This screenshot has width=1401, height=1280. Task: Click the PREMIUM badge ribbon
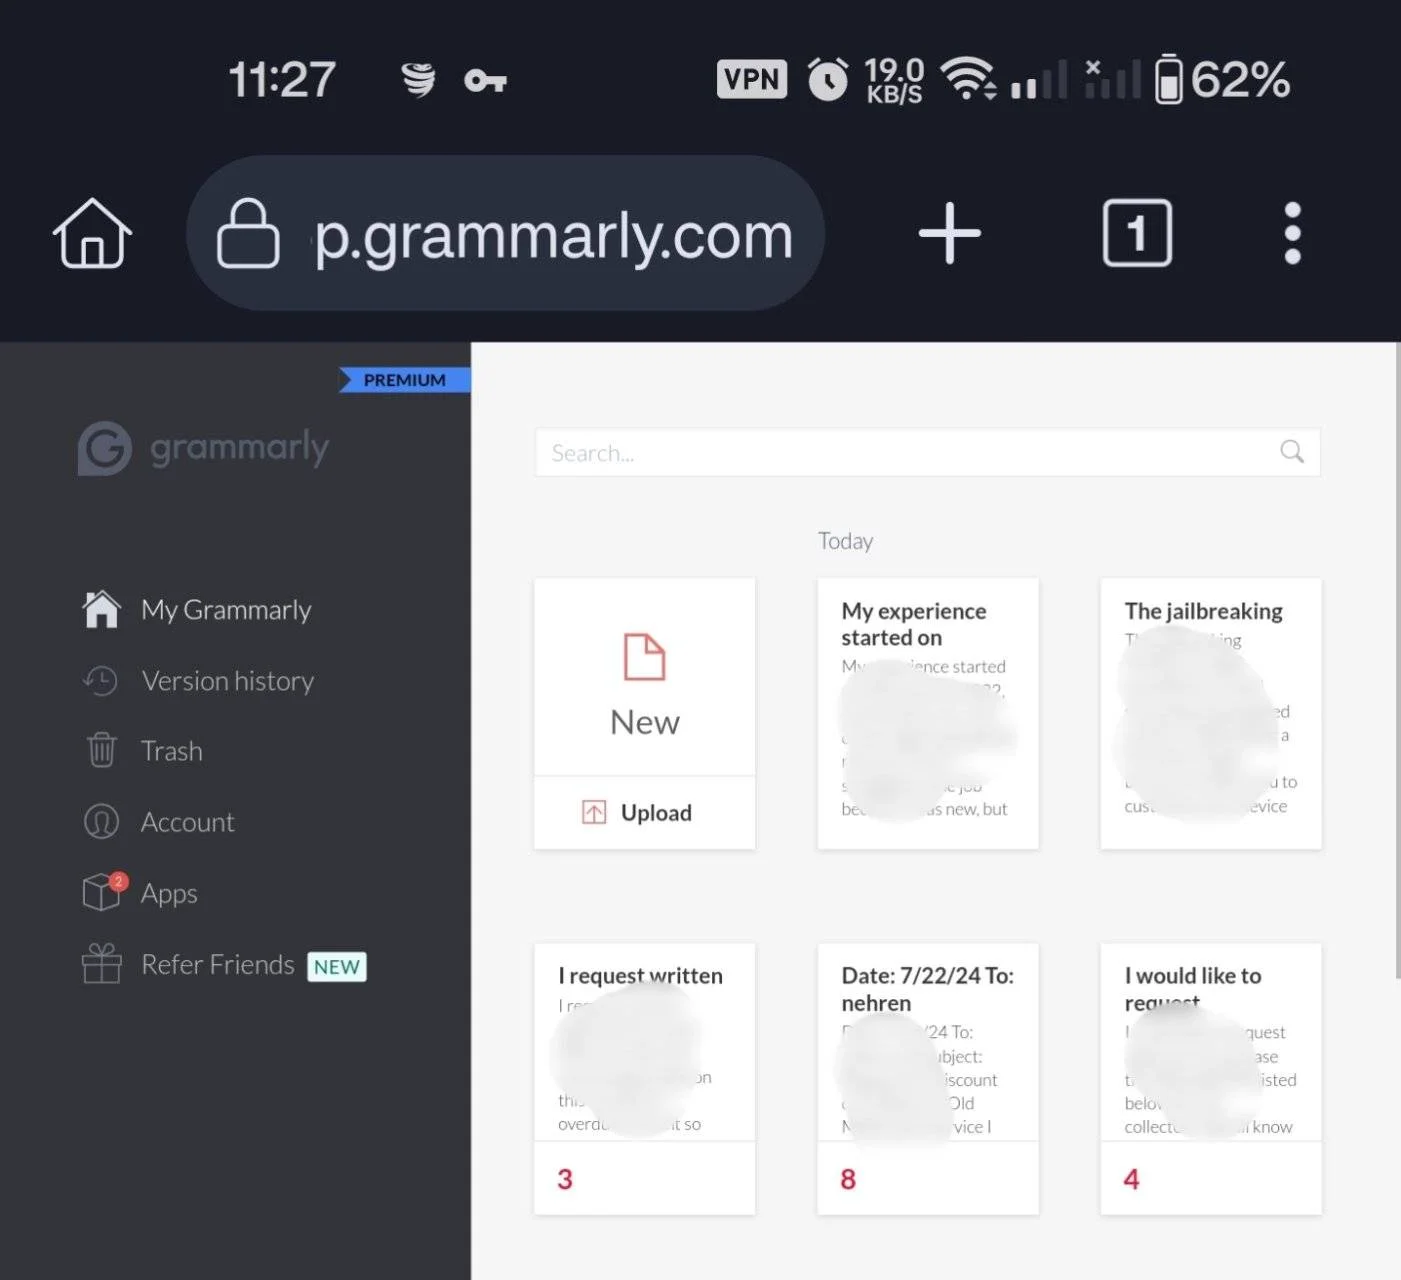coord(404,380)
